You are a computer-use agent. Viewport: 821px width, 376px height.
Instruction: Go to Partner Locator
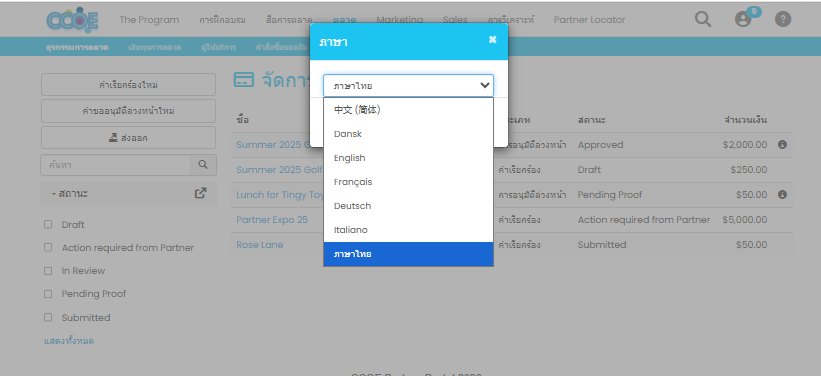pyautogui.click(x=590, y=20)
